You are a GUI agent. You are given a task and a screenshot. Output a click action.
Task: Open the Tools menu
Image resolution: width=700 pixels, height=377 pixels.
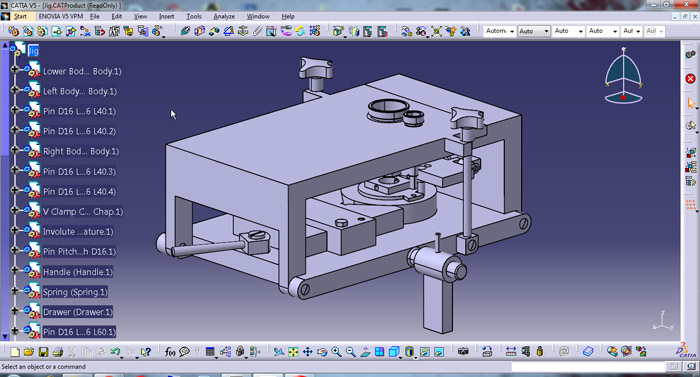[194, 17]
